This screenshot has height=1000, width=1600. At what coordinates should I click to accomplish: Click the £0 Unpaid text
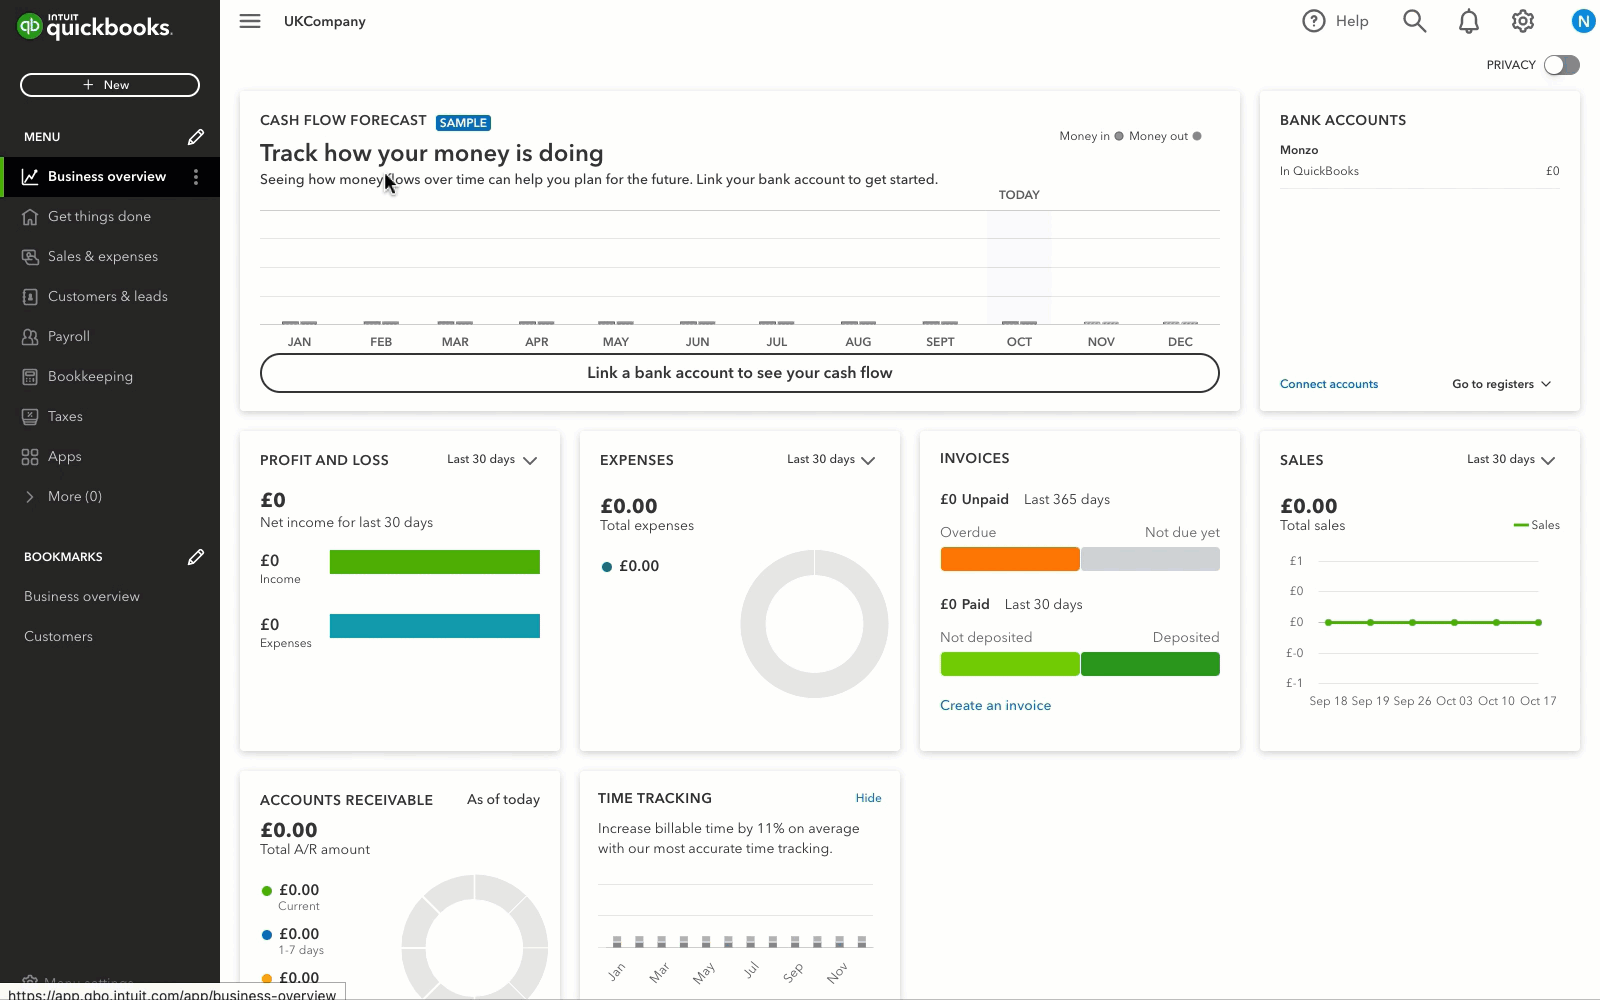(974, 500)
